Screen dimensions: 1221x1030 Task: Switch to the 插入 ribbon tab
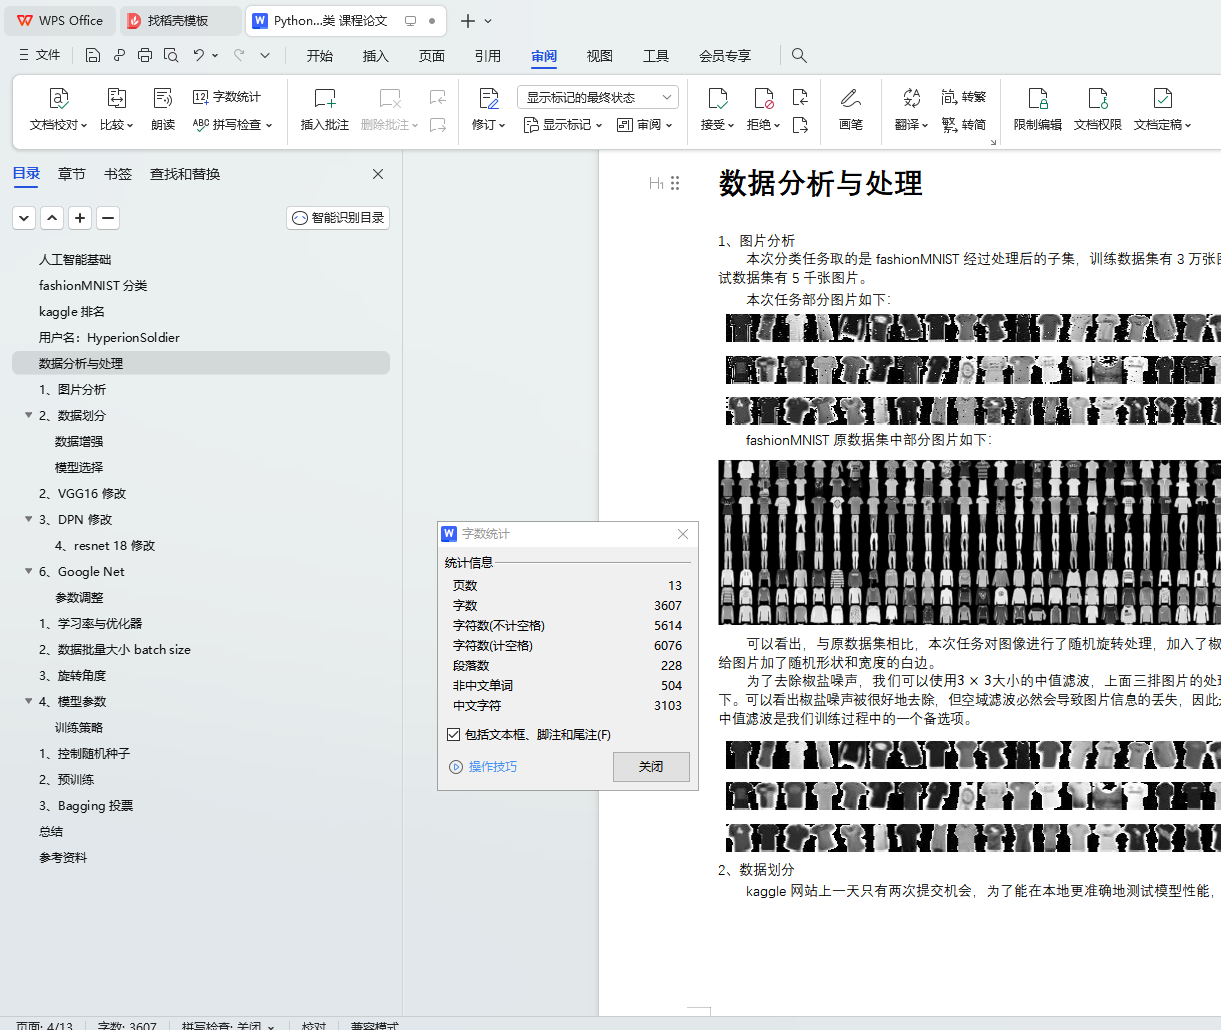376,56
